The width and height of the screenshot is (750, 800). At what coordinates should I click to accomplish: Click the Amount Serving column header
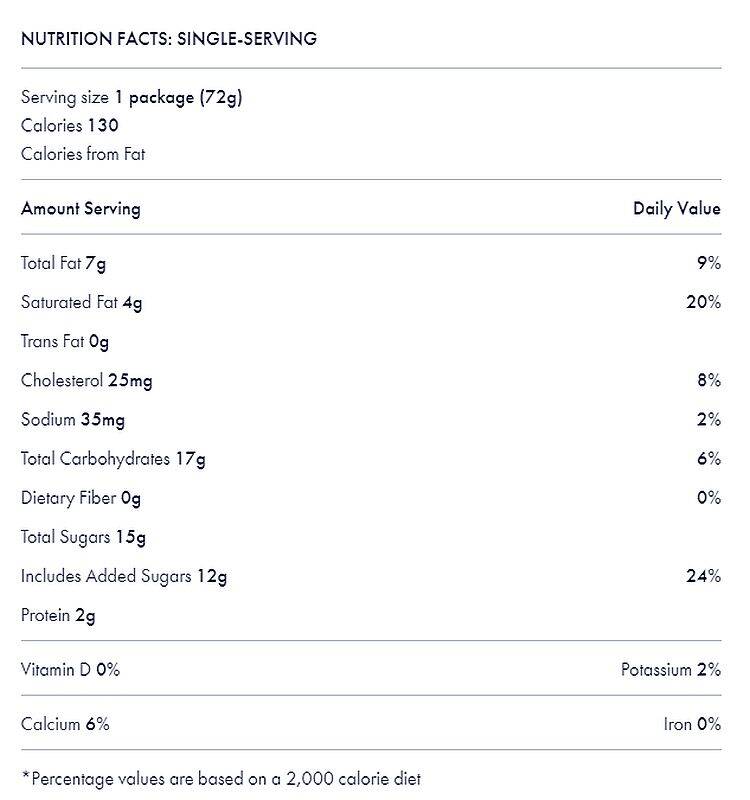[x=81, y=209]
